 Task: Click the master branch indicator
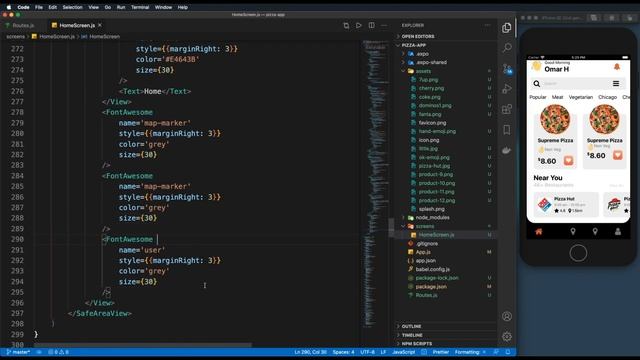pos(18,352)
